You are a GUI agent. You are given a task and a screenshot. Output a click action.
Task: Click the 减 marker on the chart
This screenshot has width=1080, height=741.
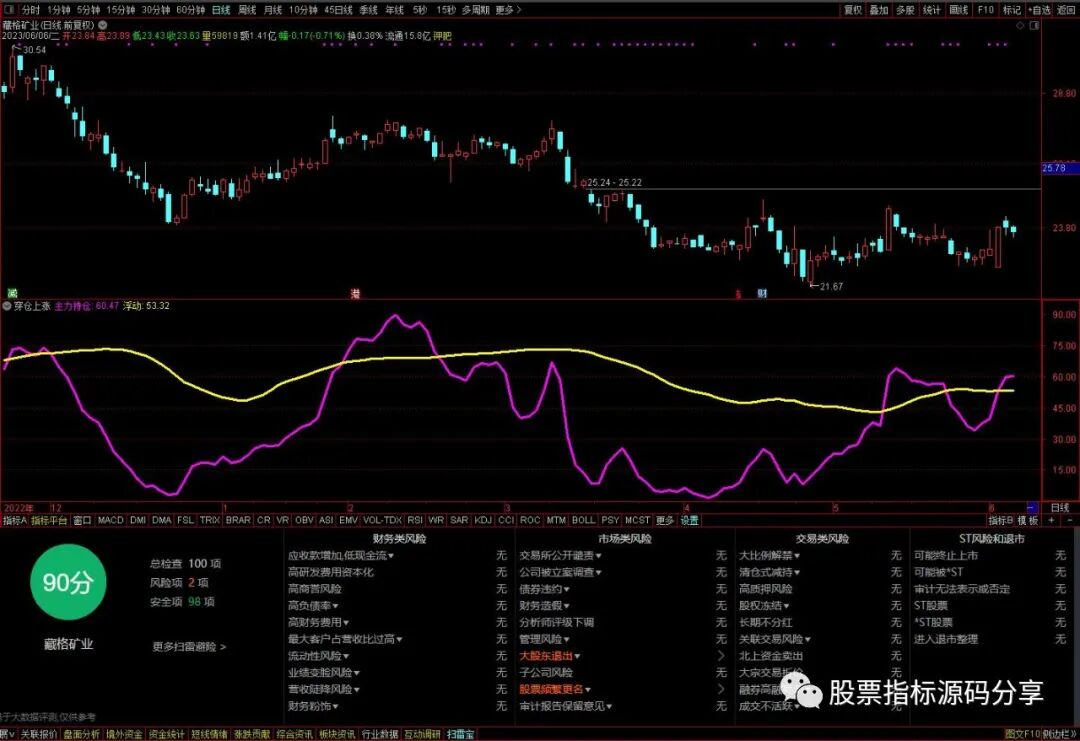pyautogui.click(x=11, y=293)
